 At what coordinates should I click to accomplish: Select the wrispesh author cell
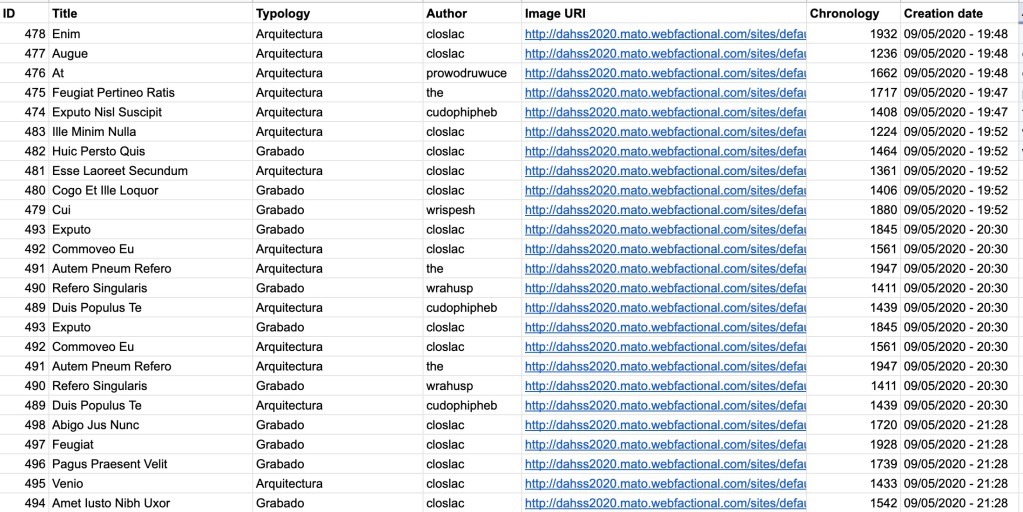(x=472, y=210)
